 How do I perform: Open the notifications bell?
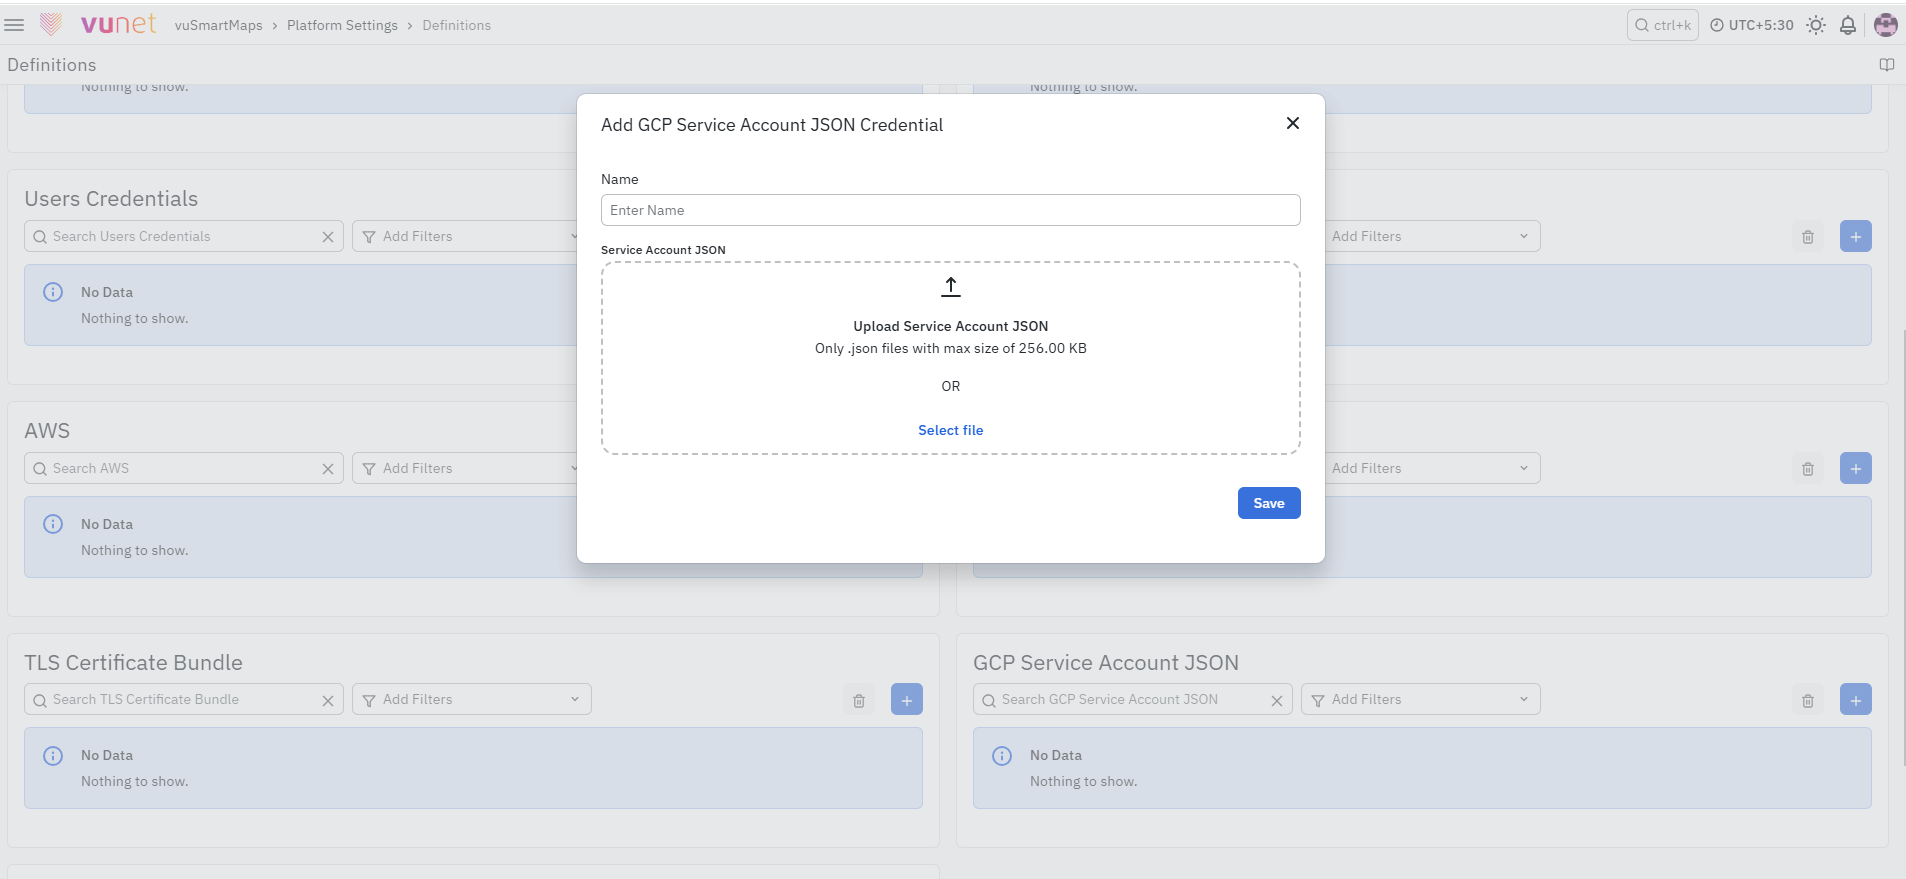[x=1848, y=25]
